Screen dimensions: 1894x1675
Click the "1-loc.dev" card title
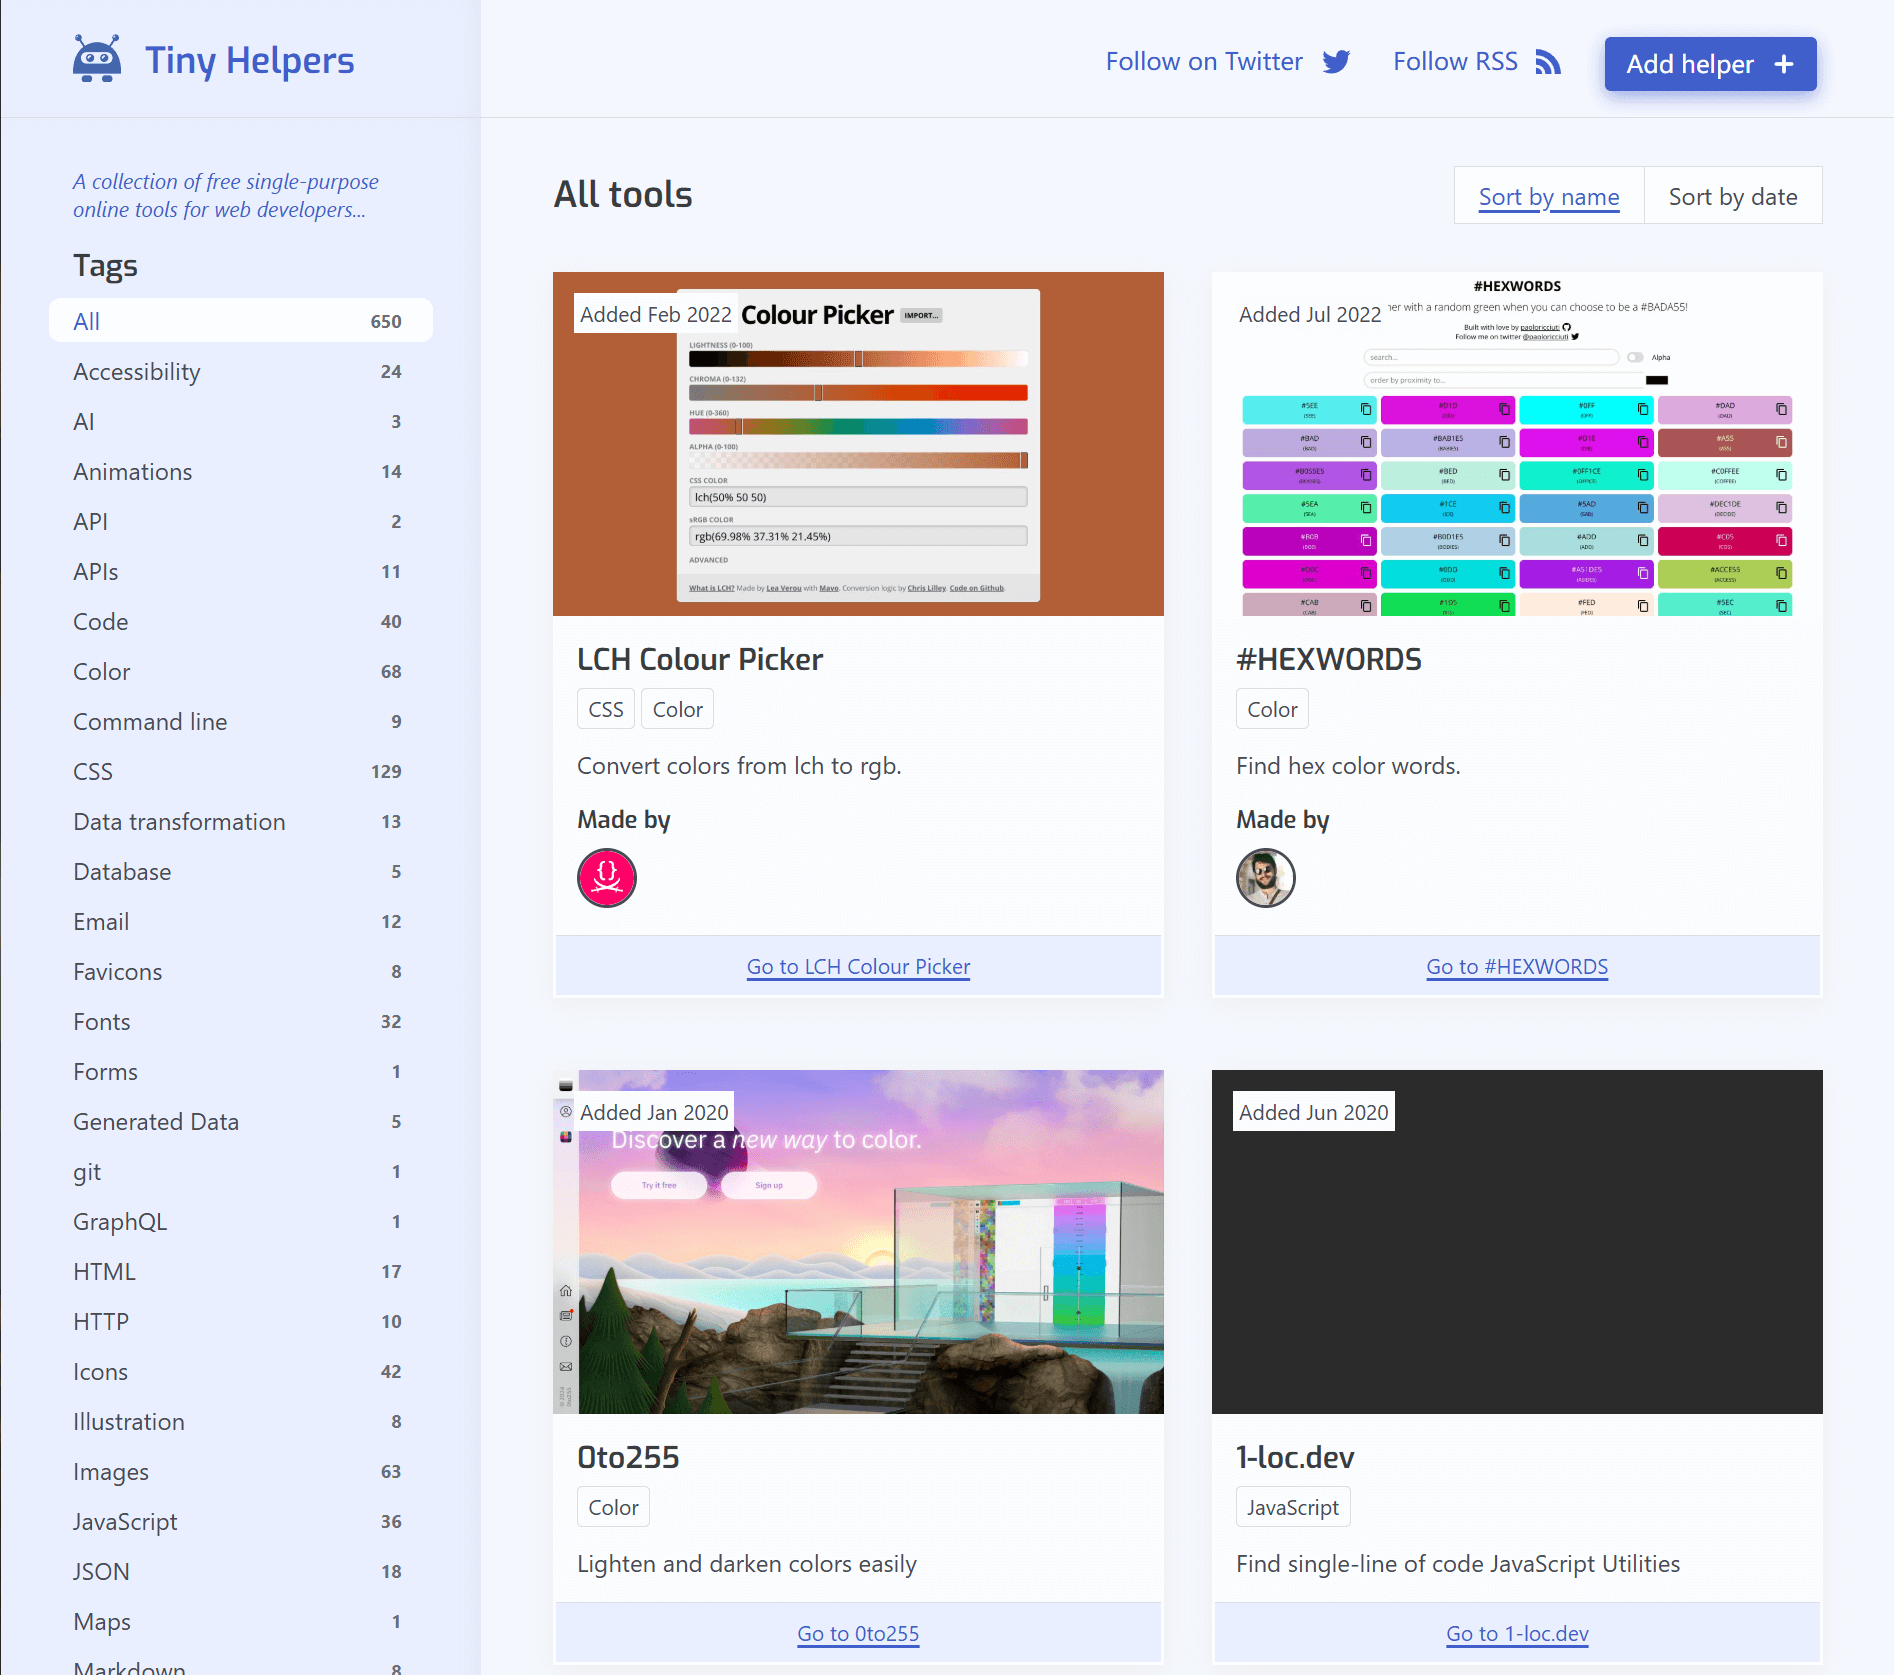1295,1457
